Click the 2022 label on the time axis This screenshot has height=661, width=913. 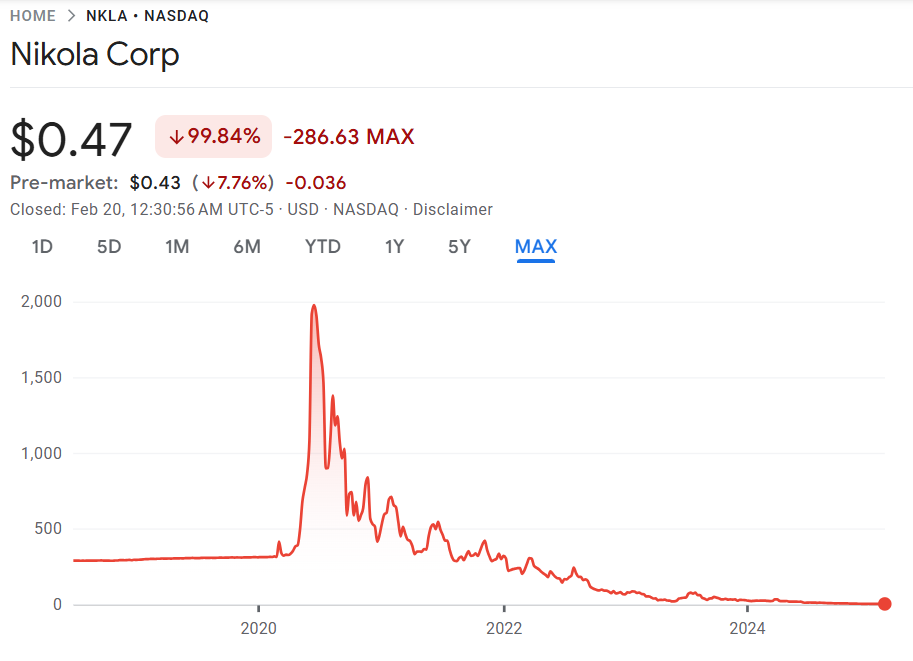tap(504, 629)
